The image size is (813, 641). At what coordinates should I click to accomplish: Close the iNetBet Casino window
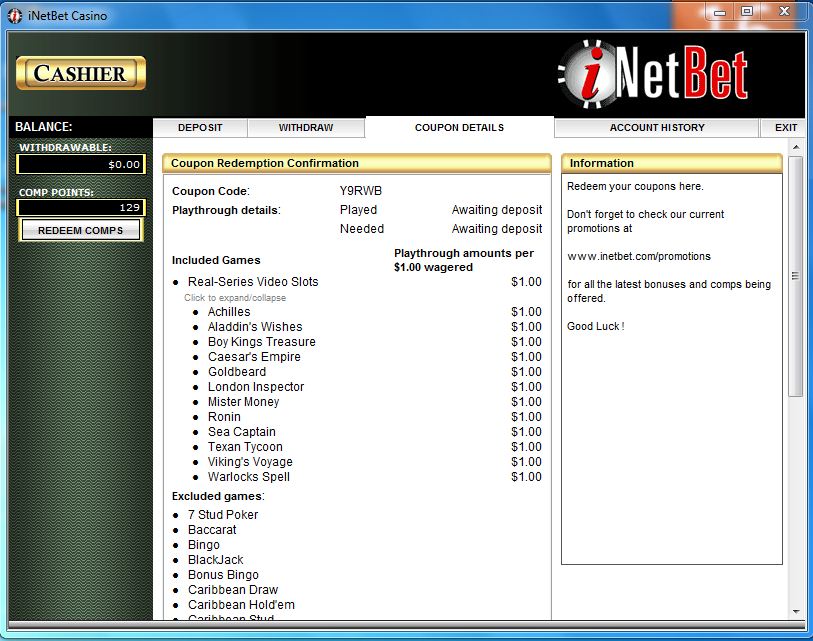click(784, 11)
